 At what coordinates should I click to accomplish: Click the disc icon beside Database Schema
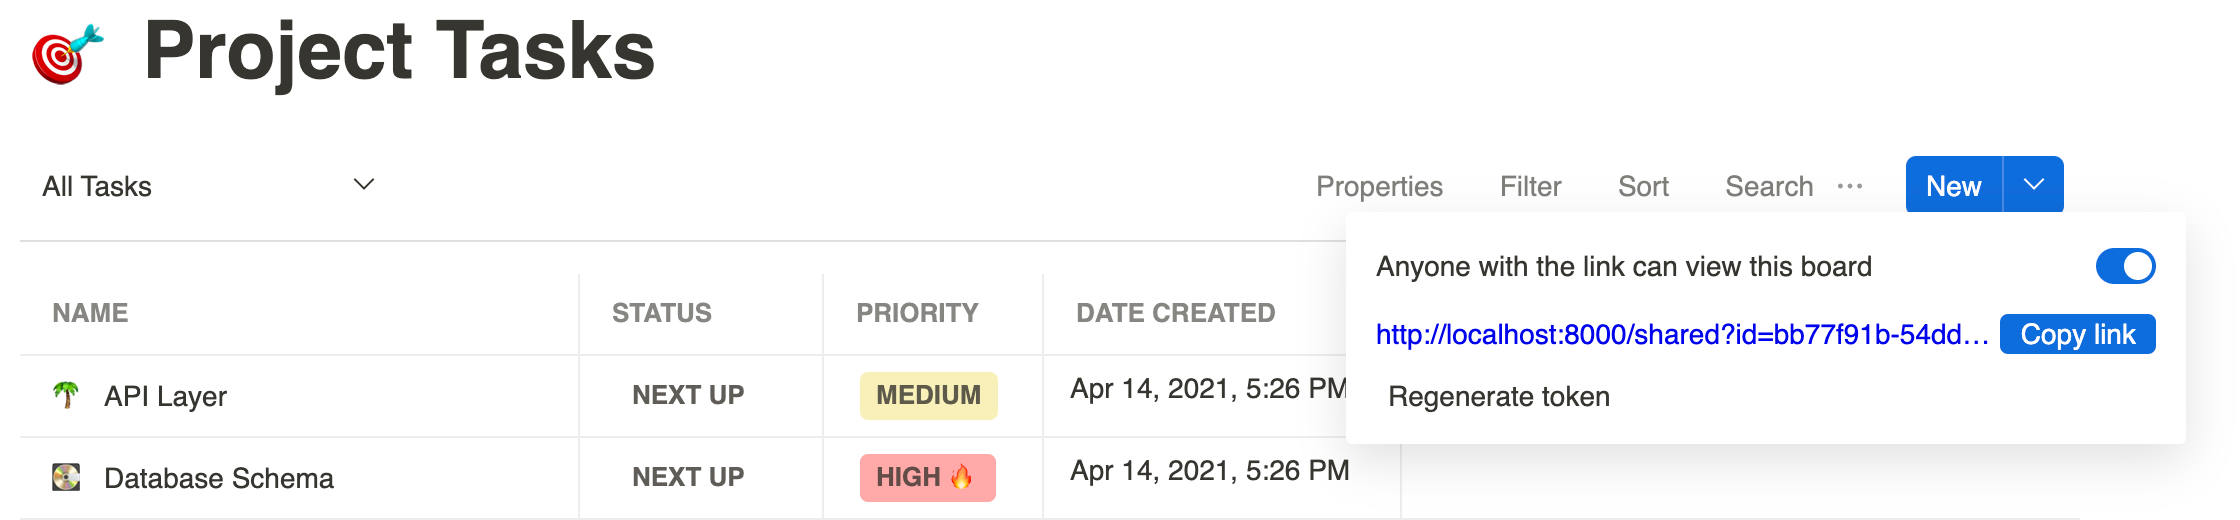(66, 477)
